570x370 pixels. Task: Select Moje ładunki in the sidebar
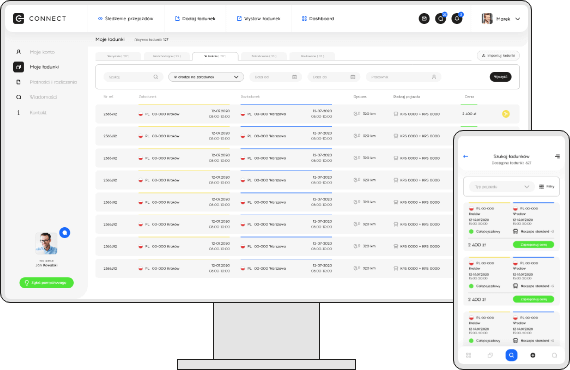[44, 67]
